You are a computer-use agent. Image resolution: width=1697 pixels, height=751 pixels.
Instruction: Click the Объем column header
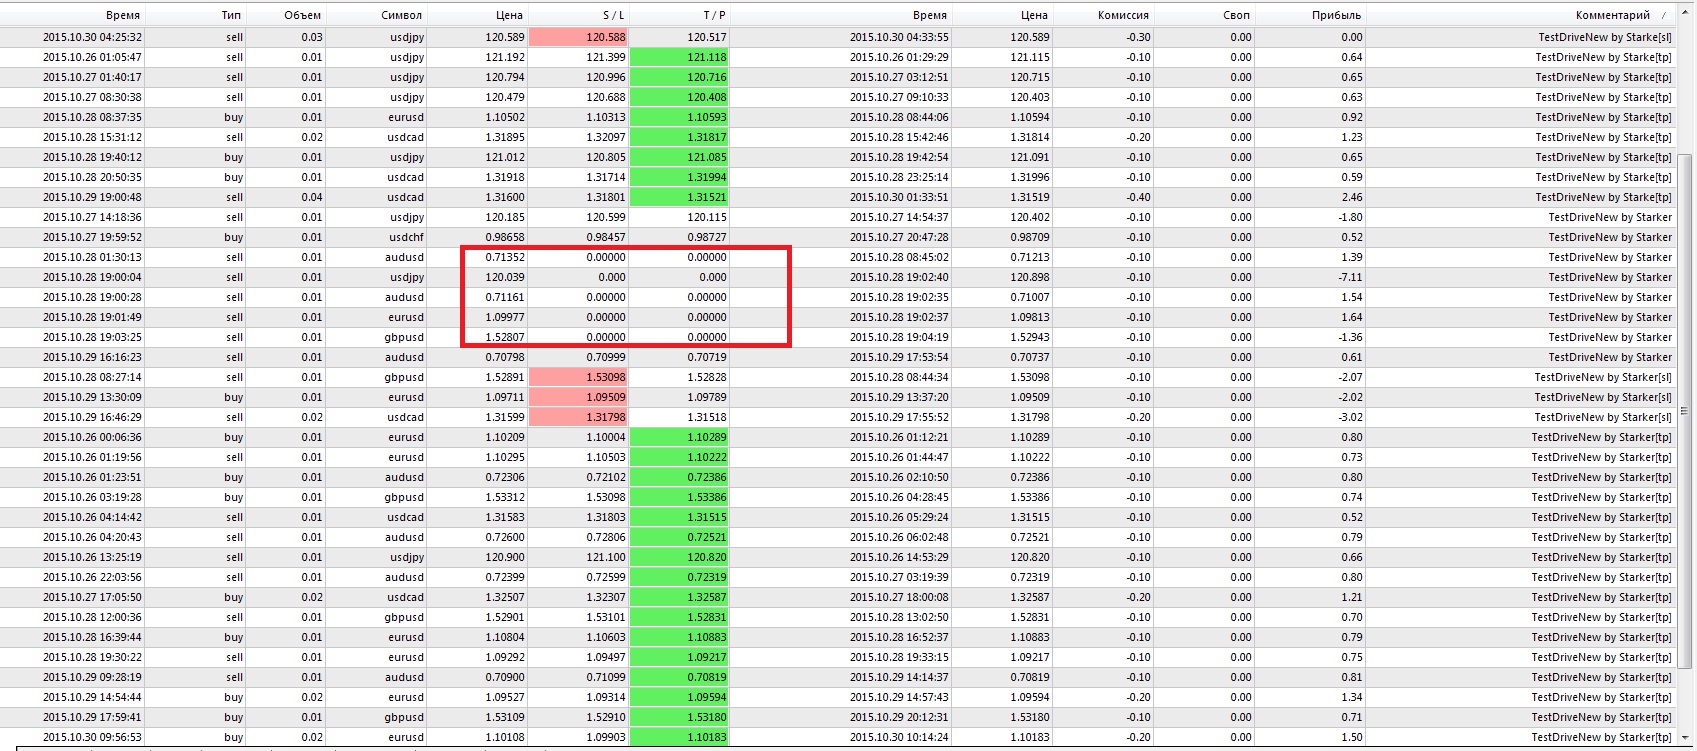point(303,15)
